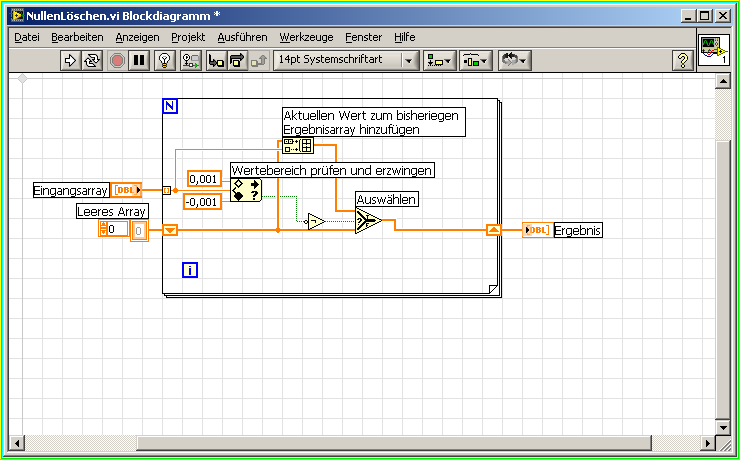The image size is (740, 460).
Task: Click the Leeres Array index value field
Action: (118, 229)
